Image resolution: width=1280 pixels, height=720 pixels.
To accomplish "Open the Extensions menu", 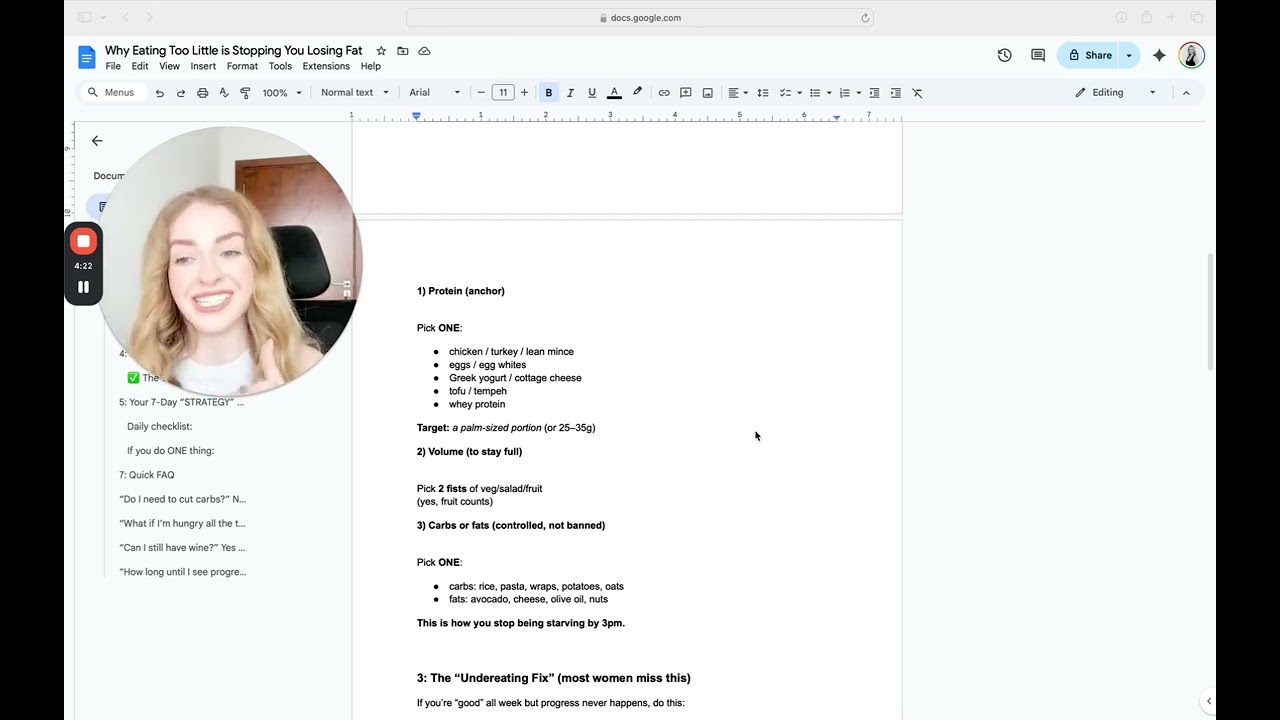I will point(326,67).
